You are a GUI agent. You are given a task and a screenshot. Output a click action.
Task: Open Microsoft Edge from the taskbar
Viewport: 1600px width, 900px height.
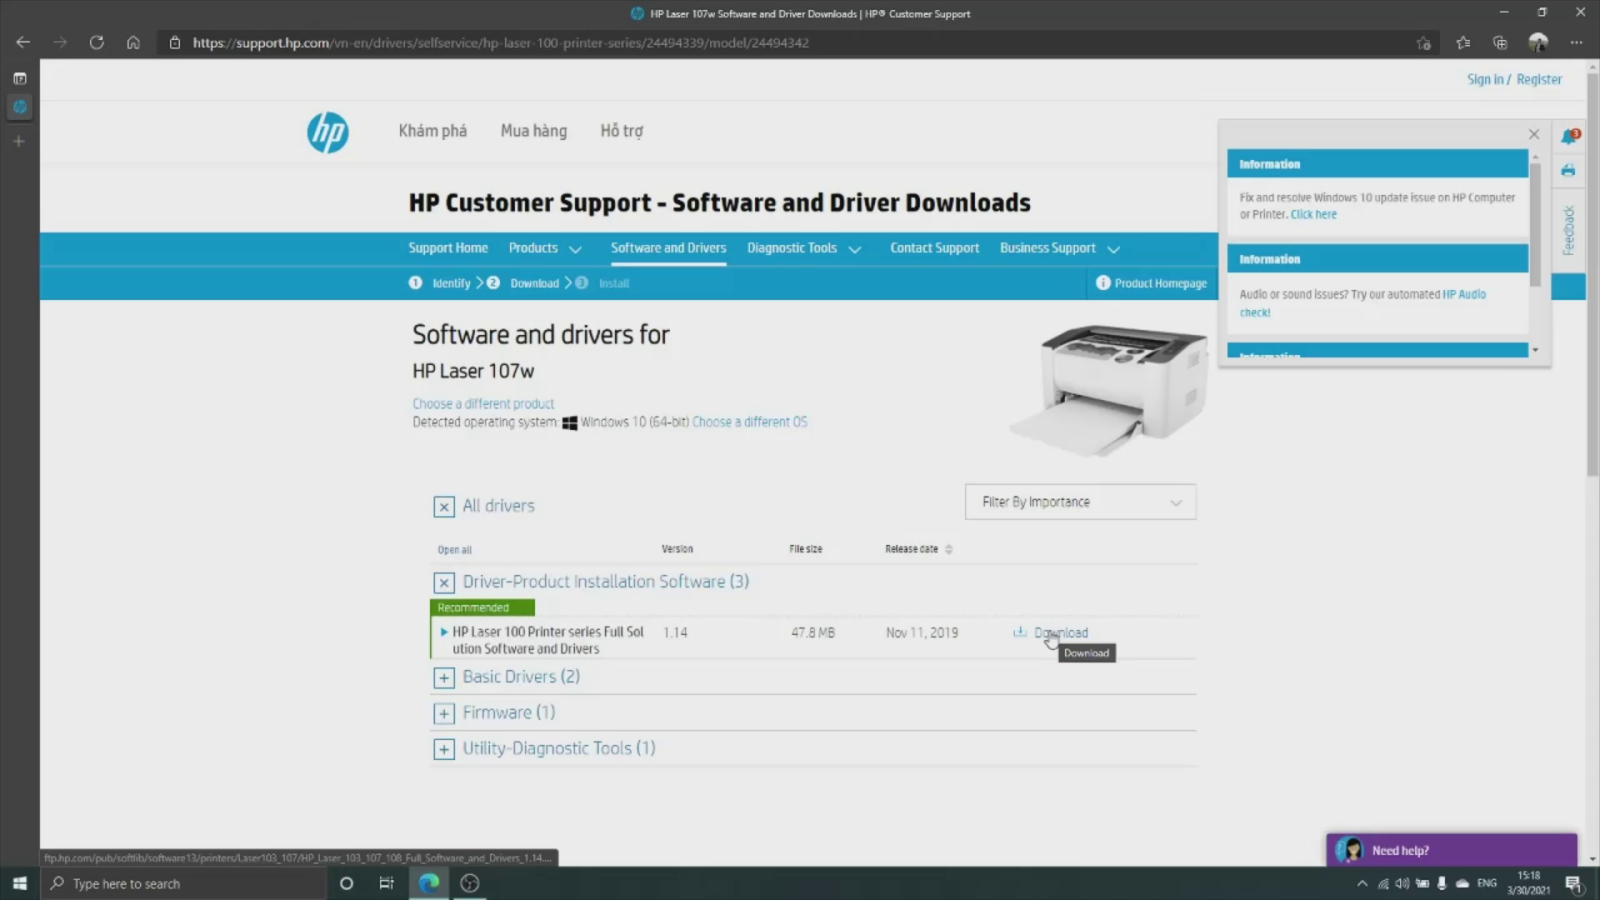429,883
